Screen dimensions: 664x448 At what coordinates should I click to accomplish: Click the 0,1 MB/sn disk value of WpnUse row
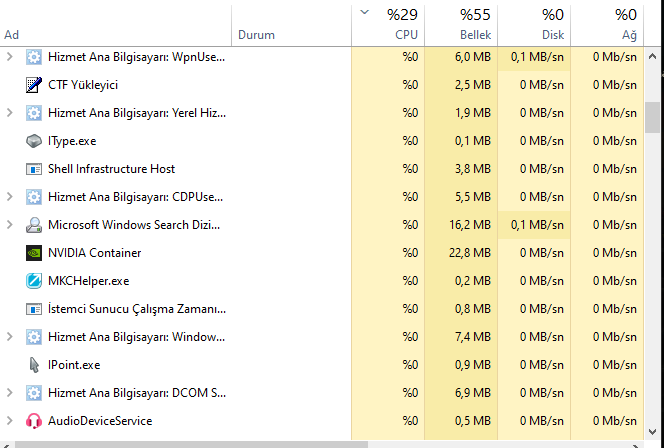(537, 57)
